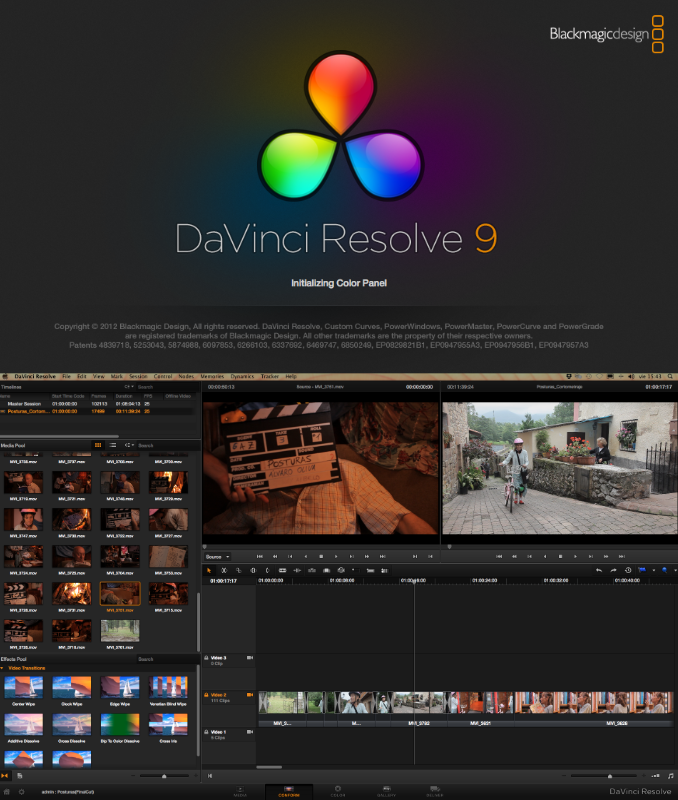The width and height of the screenshot is (678, 800).
Task: Click the redo arrow icon
Action: click(613, 570)
